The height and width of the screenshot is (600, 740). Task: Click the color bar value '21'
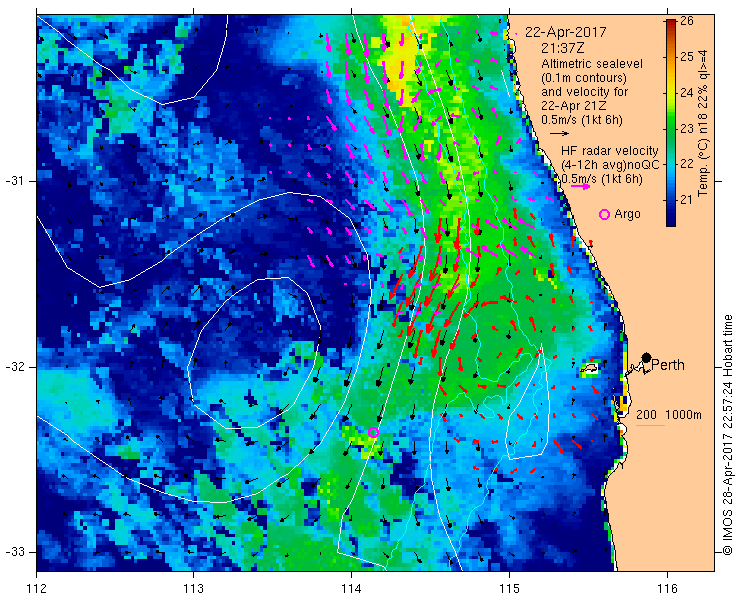[x=687, y=200]
